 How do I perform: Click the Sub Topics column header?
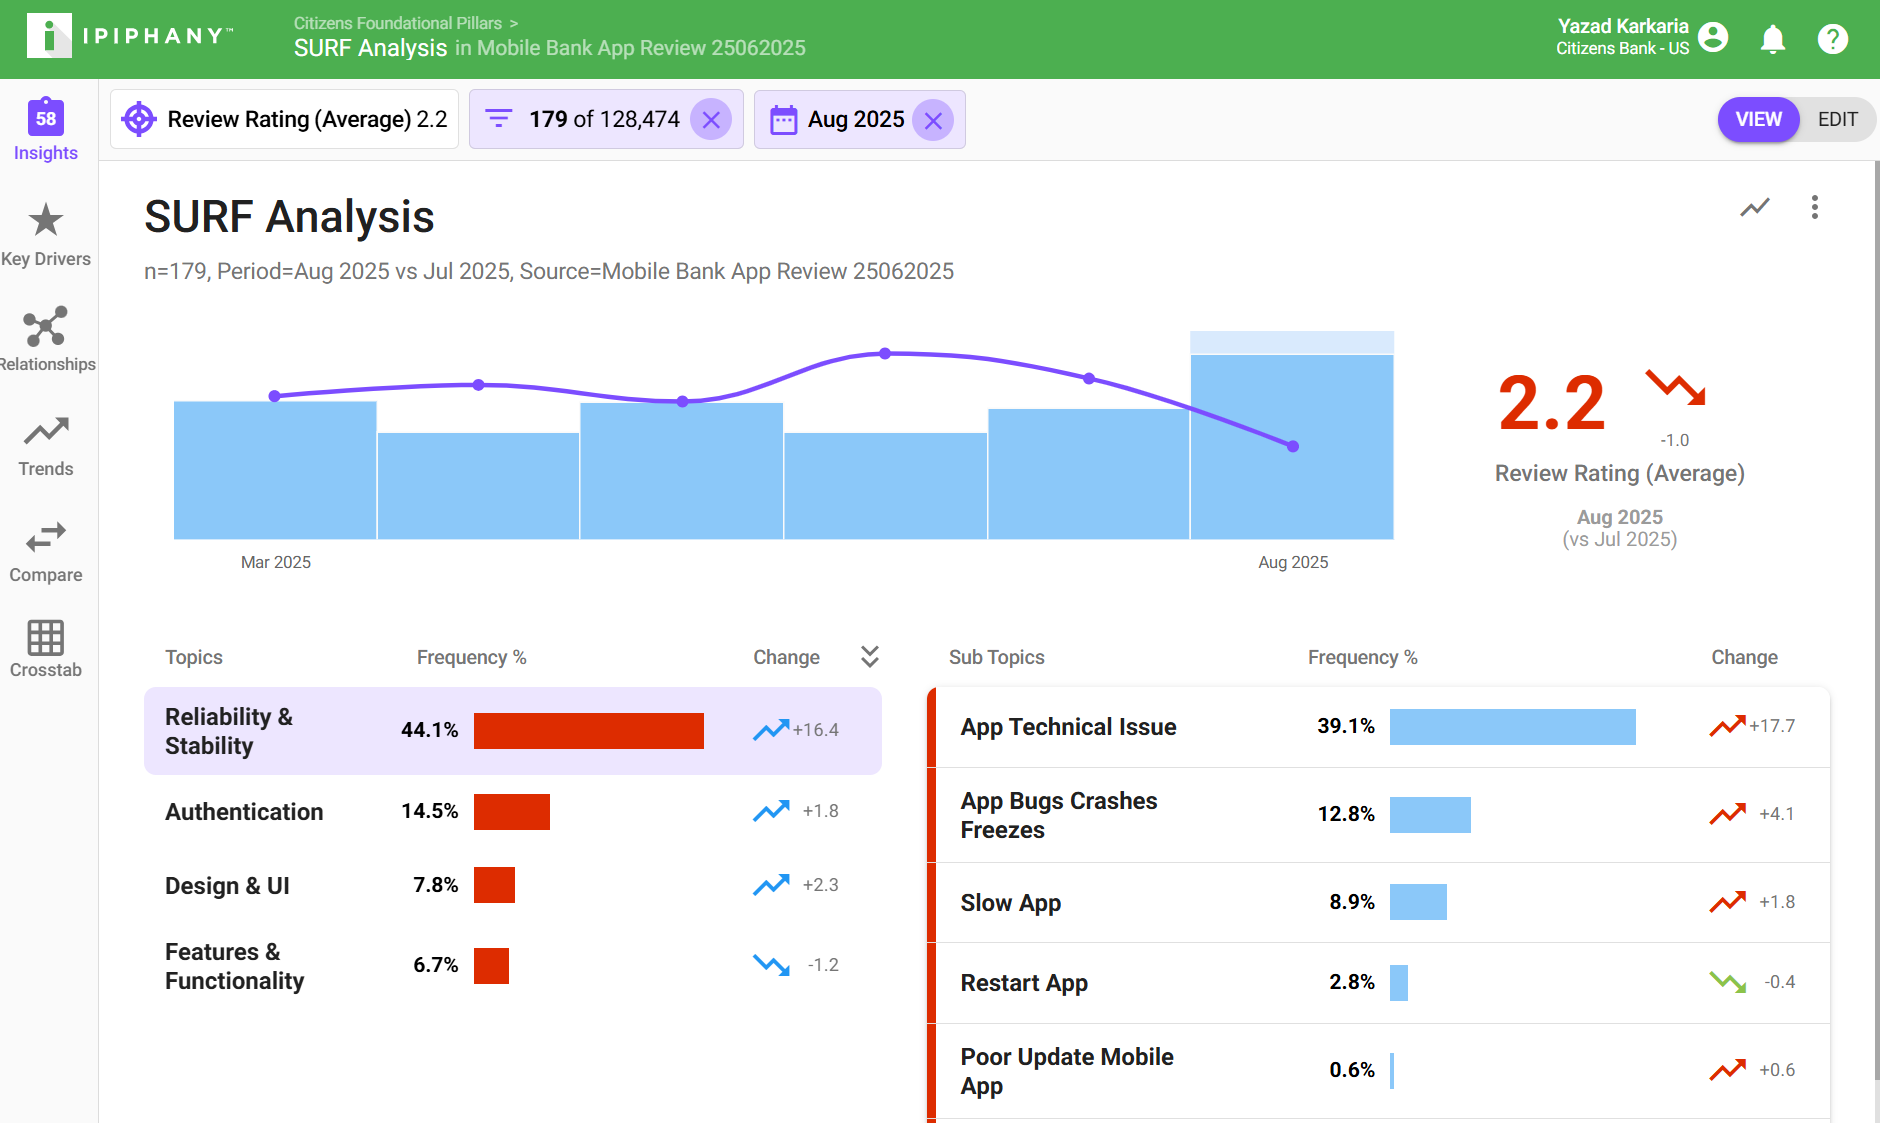point(997,657)
